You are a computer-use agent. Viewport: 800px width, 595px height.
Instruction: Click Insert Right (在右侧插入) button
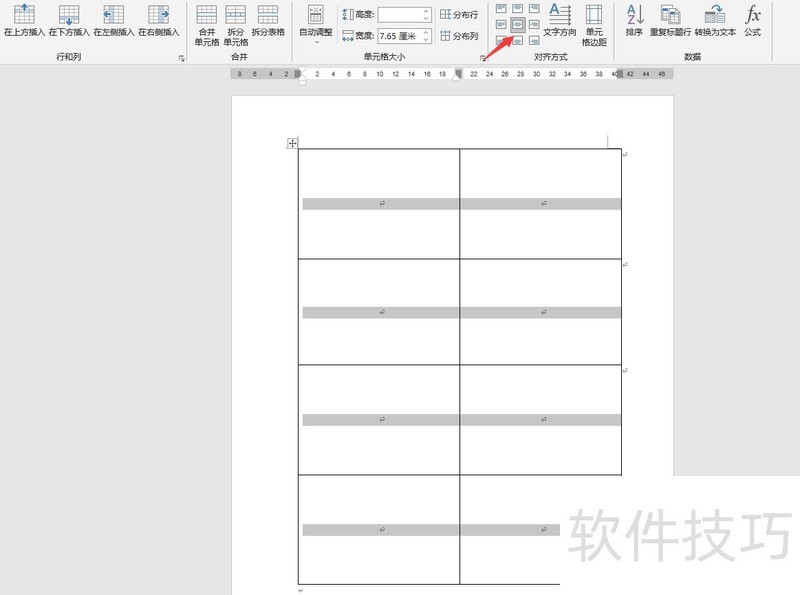tap(159, 20)
